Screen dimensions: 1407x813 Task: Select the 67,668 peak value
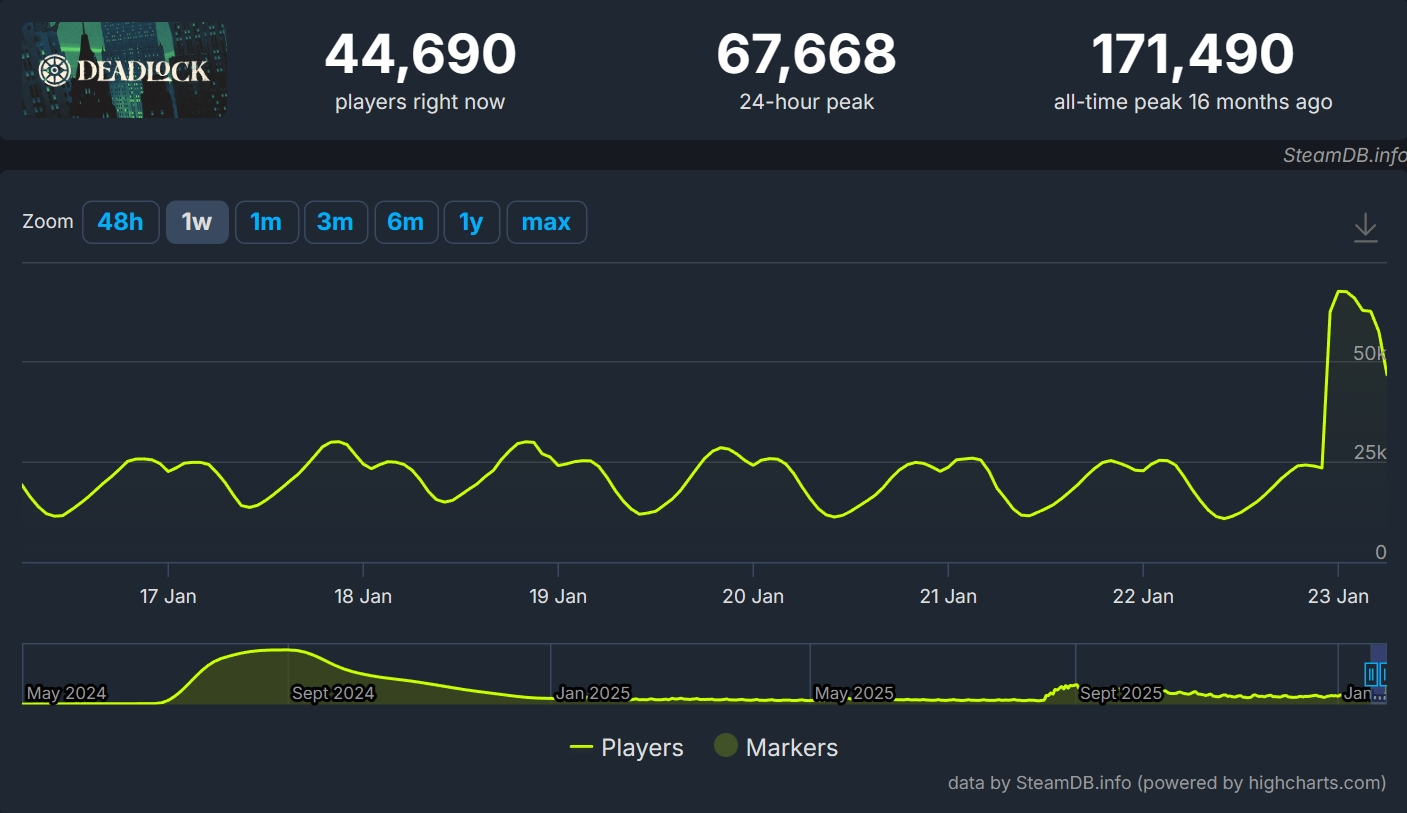tap(806, 54)
